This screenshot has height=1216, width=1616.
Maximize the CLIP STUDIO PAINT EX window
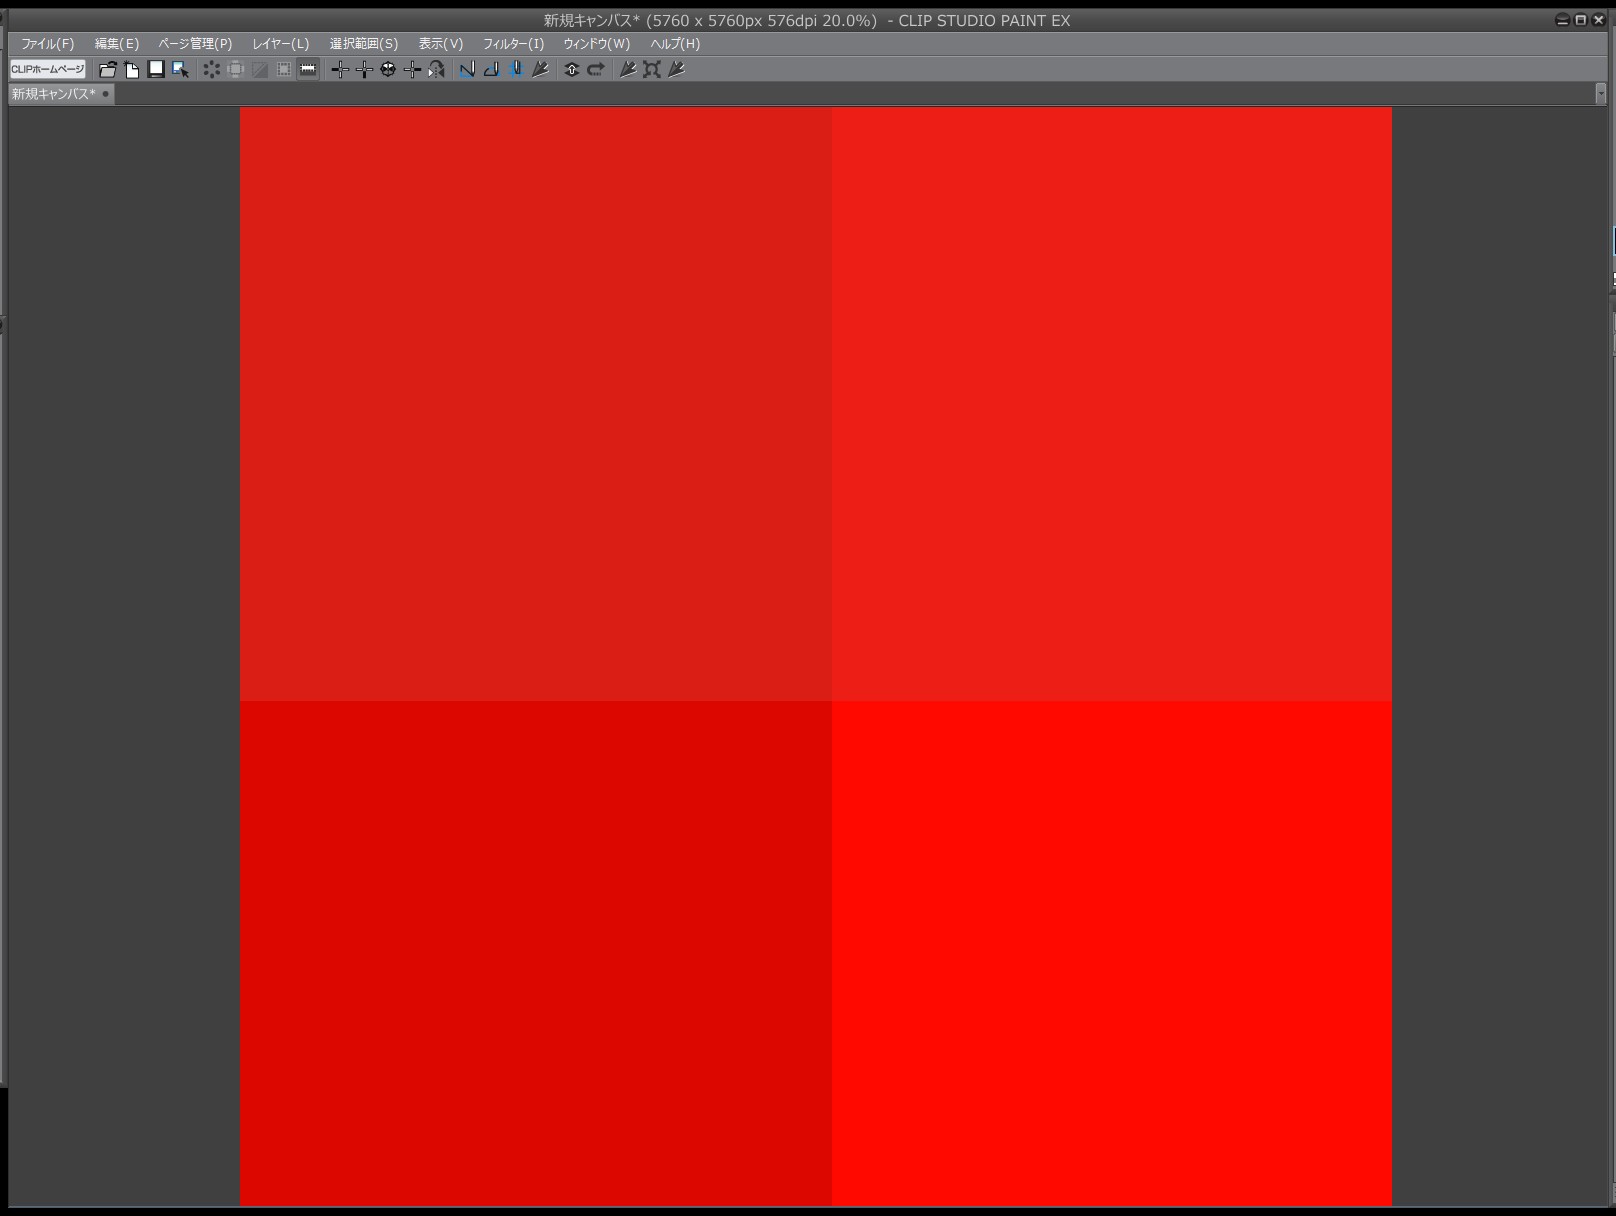(1581, 20)
